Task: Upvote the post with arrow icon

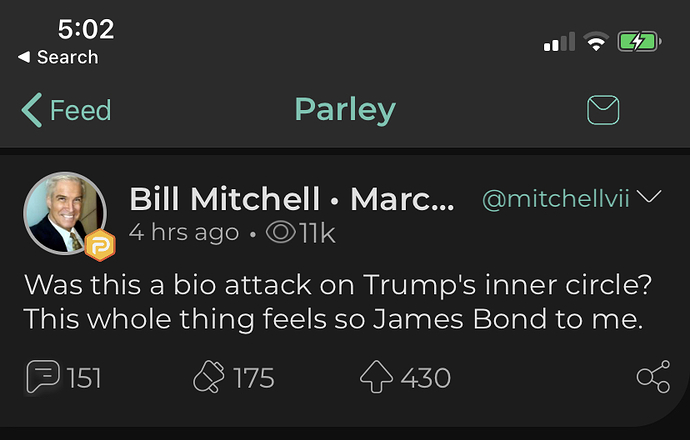Action: pyautogui.click(x=377, y=377)
